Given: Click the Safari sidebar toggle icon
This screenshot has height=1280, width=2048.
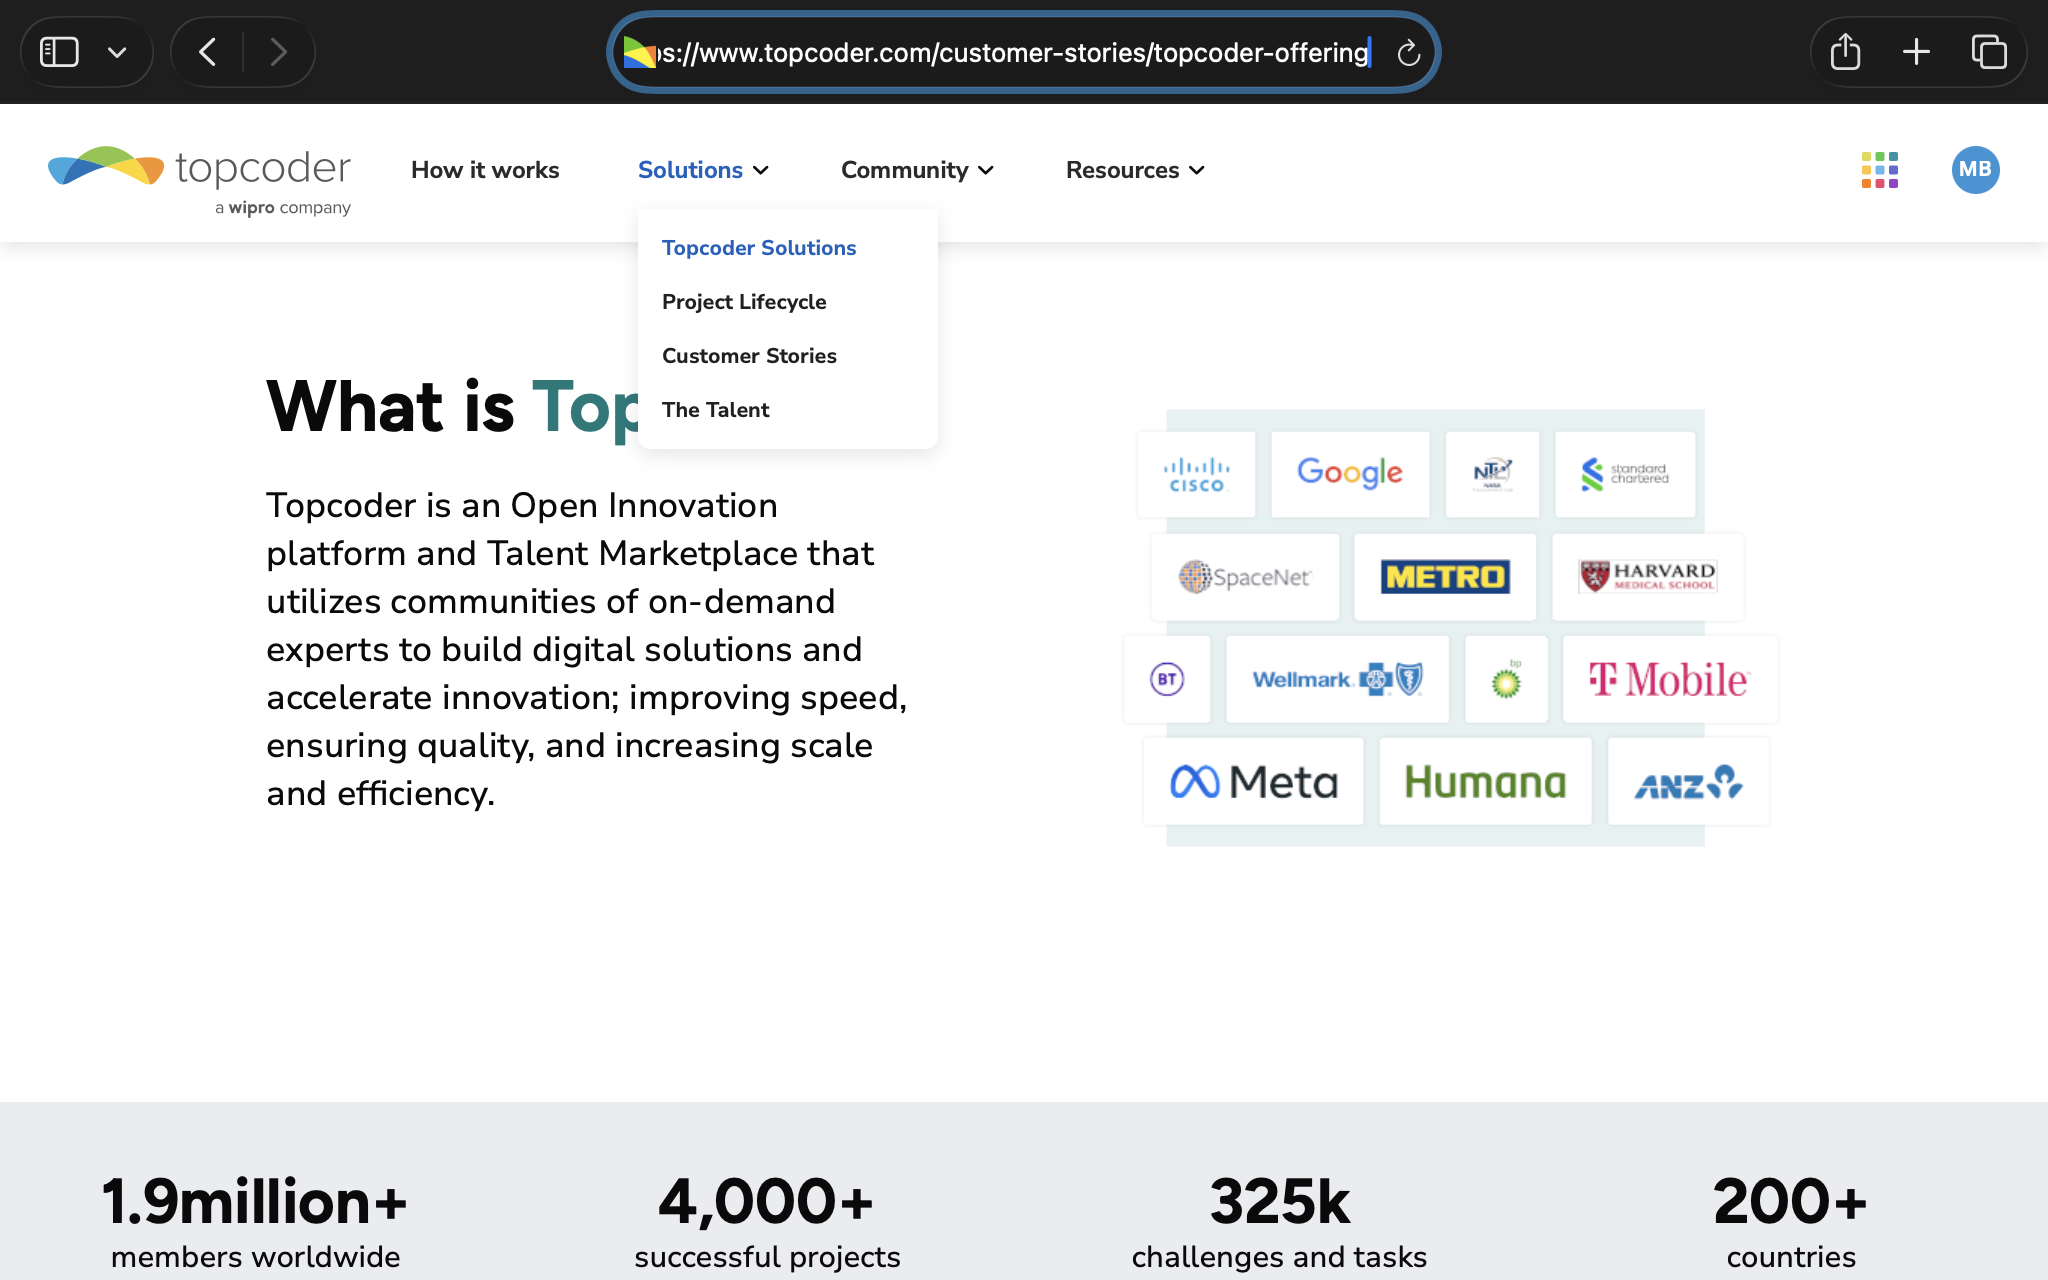Looking at the screenshot, I should 59,52.
